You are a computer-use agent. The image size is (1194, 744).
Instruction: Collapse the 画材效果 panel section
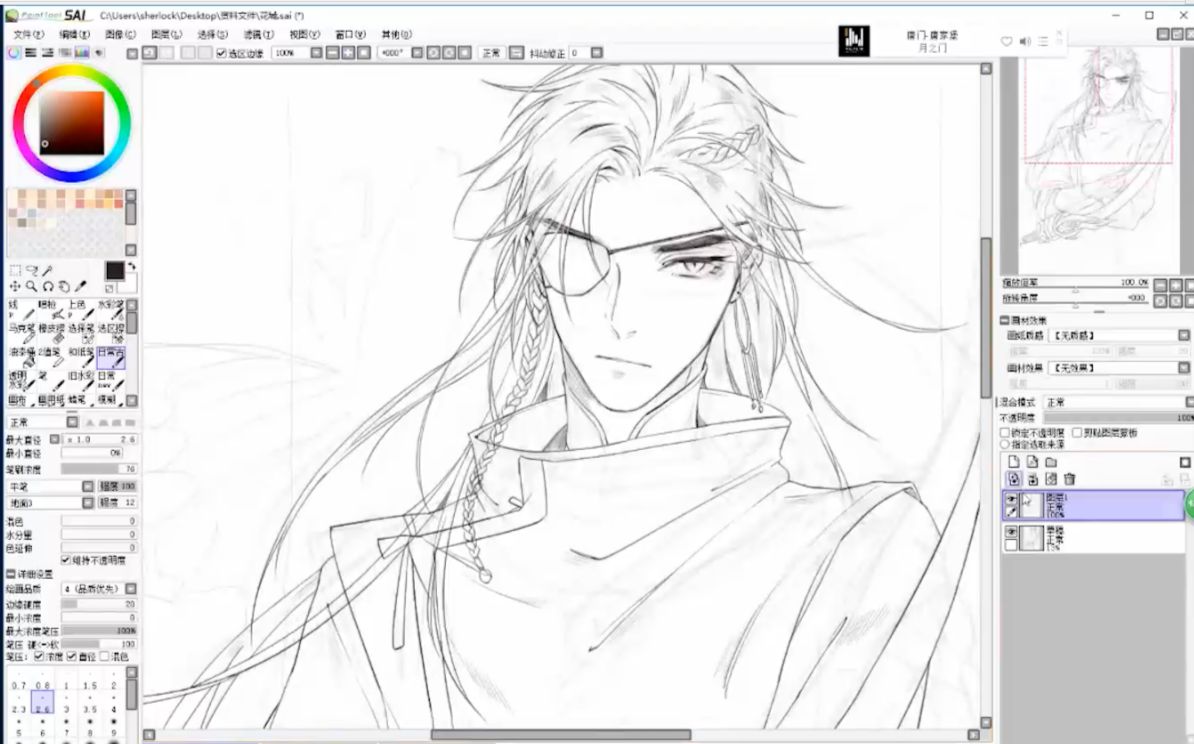click(x=1005, y=320)
